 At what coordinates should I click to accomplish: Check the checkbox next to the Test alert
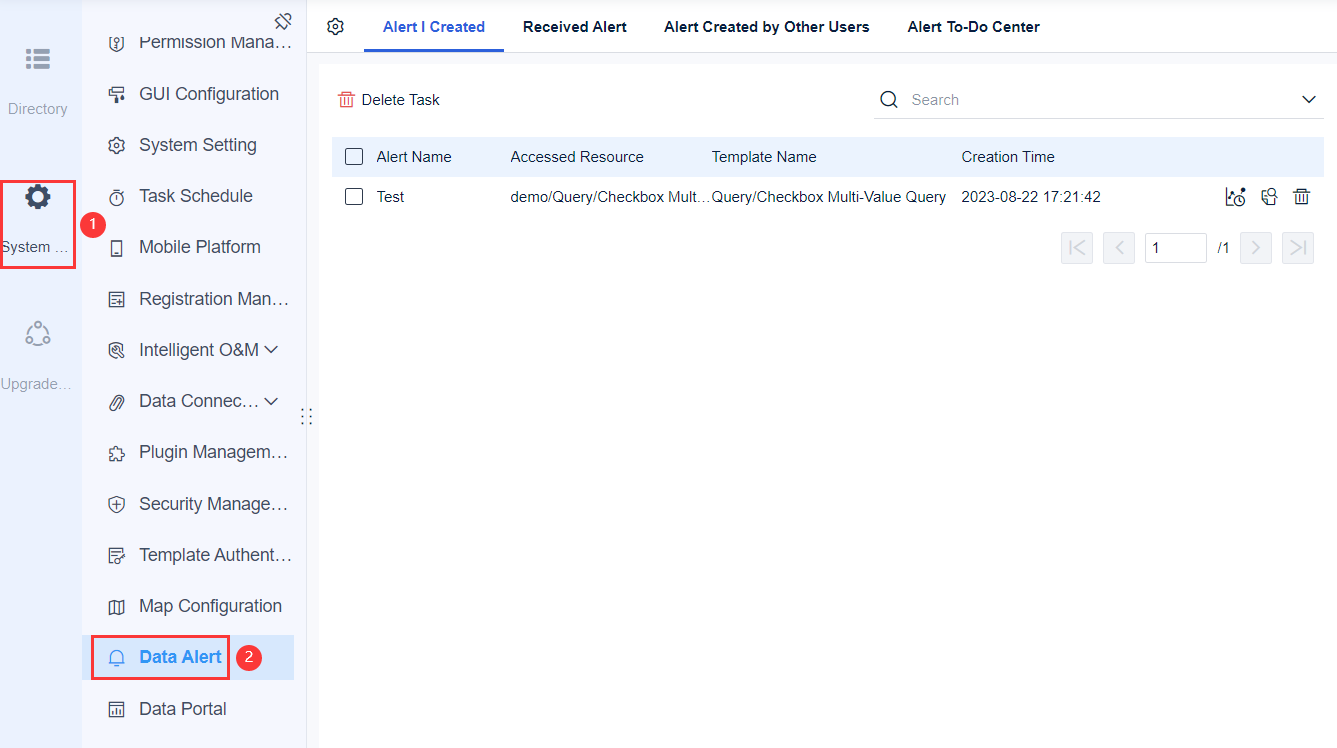click(353, 196)
